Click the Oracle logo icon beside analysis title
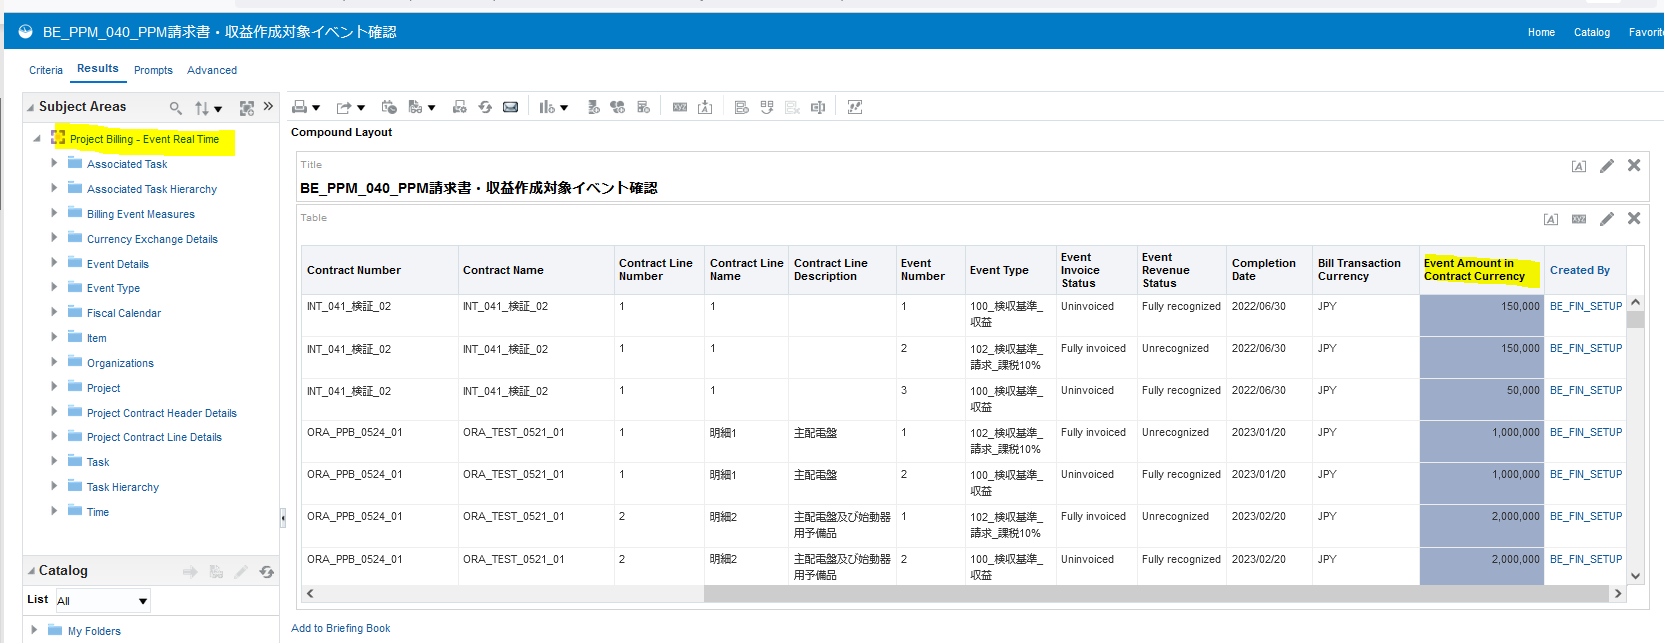The width and height of the screenshot is (1664, 643). point(26,32)
